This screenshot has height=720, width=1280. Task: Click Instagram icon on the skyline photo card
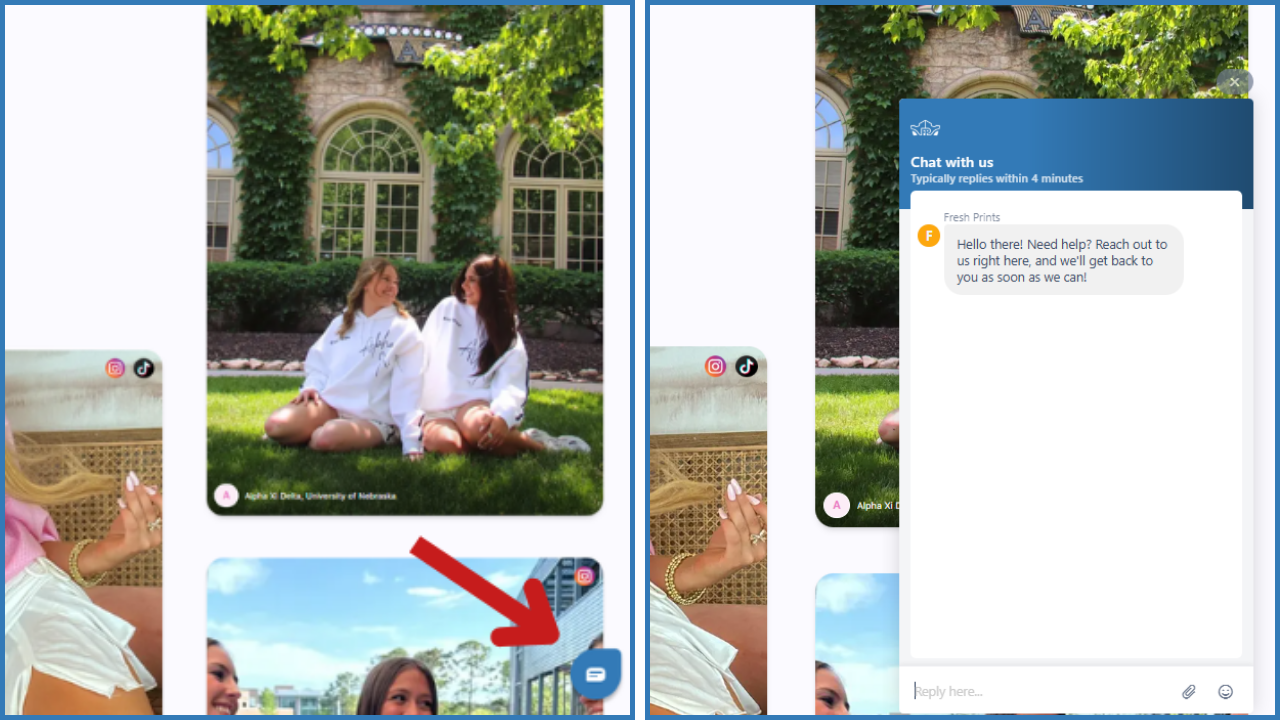(584, 576)
